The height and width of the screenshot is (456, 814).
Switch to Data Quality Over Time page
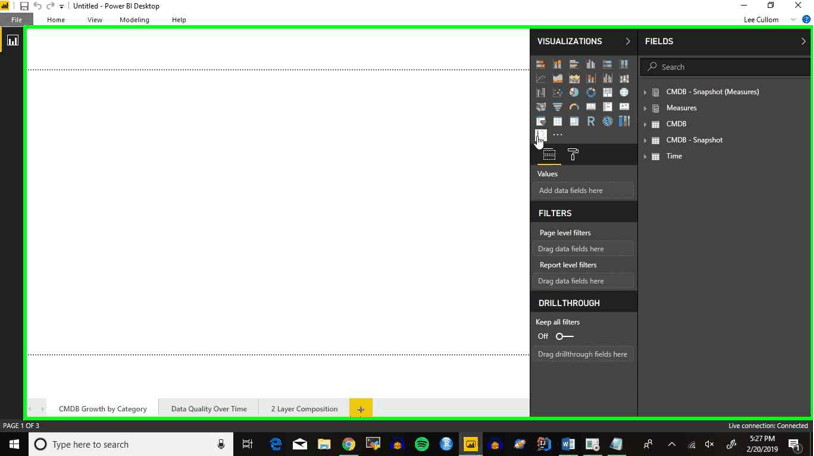point(209,409)
